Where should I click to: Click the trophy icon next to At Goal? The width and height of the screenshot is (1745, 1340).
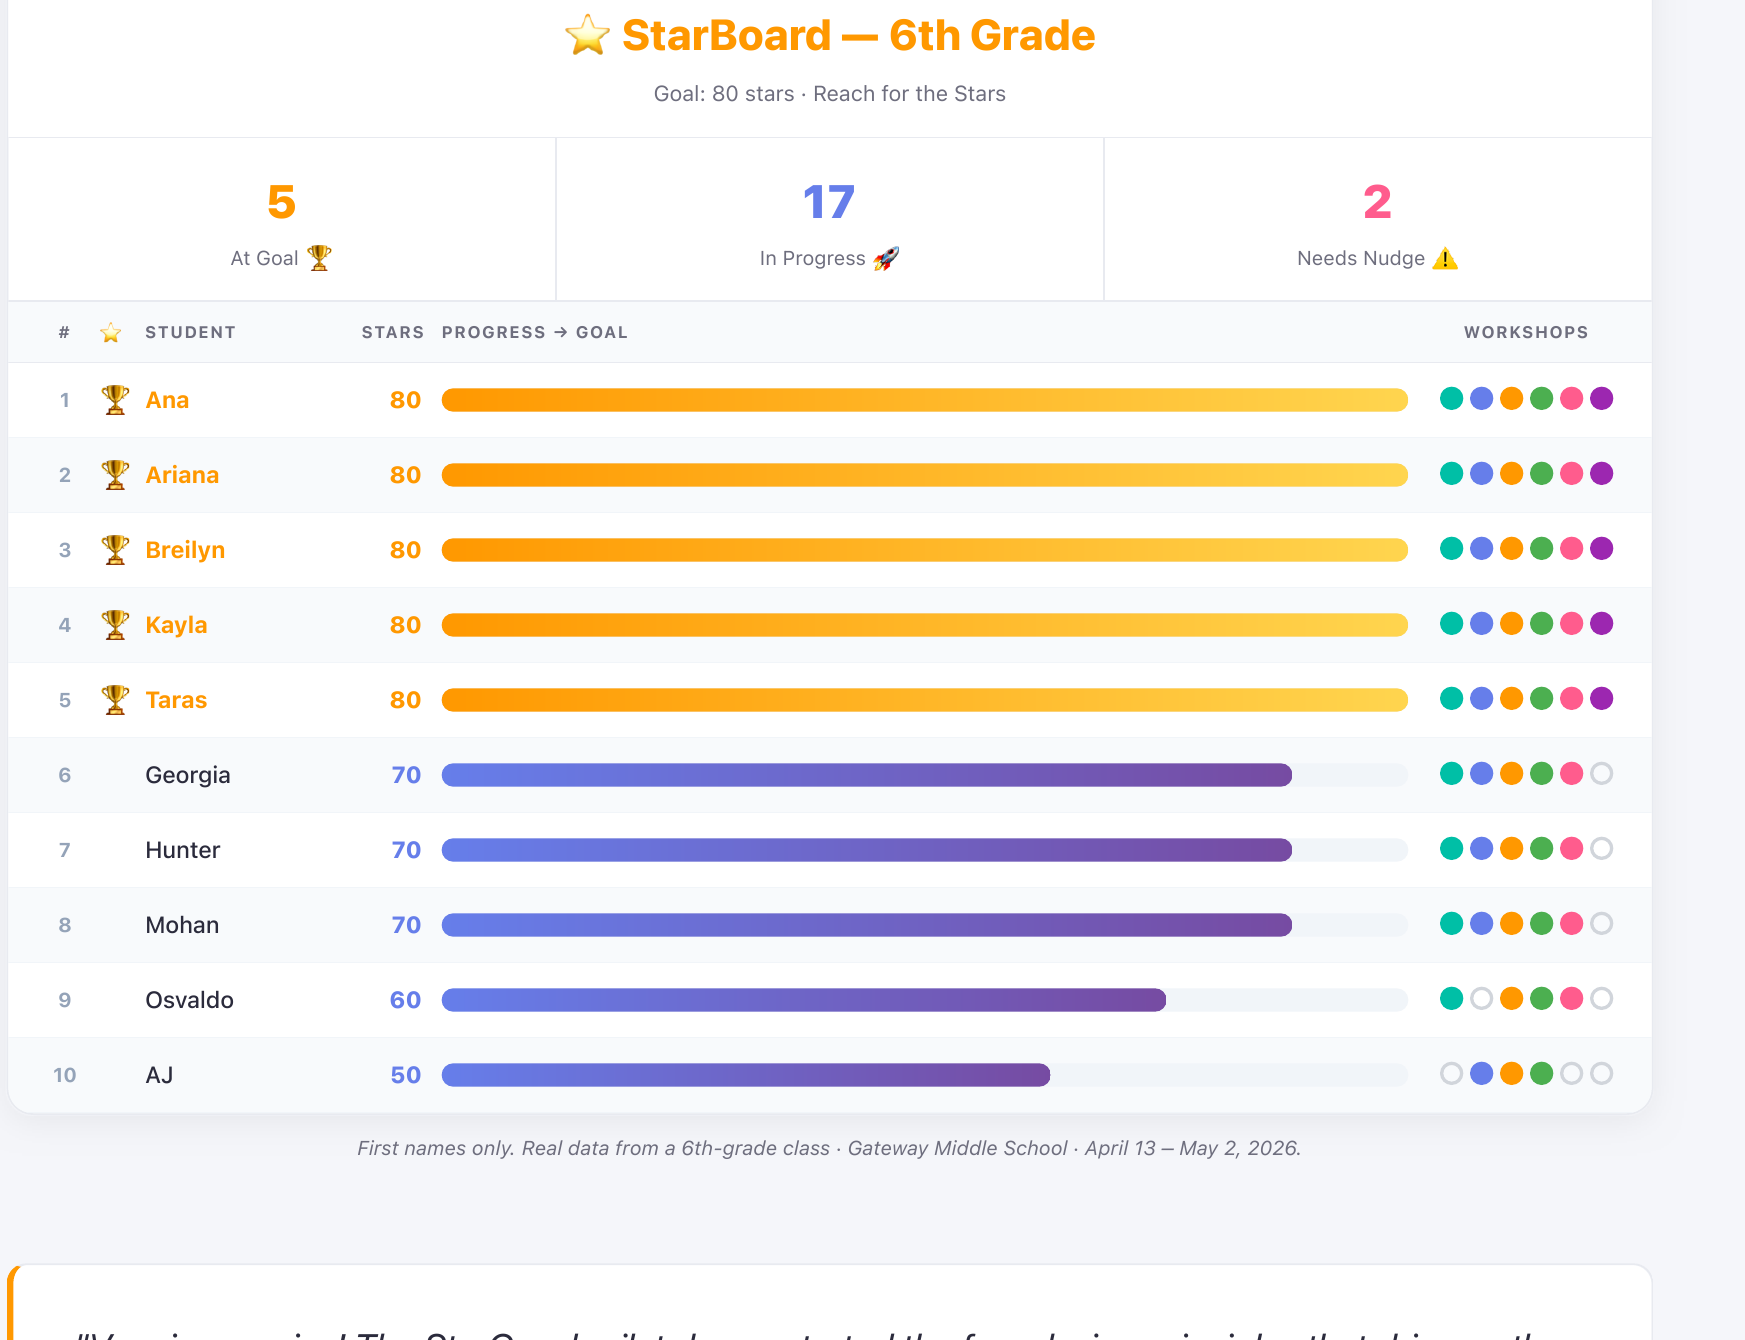pos(319,258)
